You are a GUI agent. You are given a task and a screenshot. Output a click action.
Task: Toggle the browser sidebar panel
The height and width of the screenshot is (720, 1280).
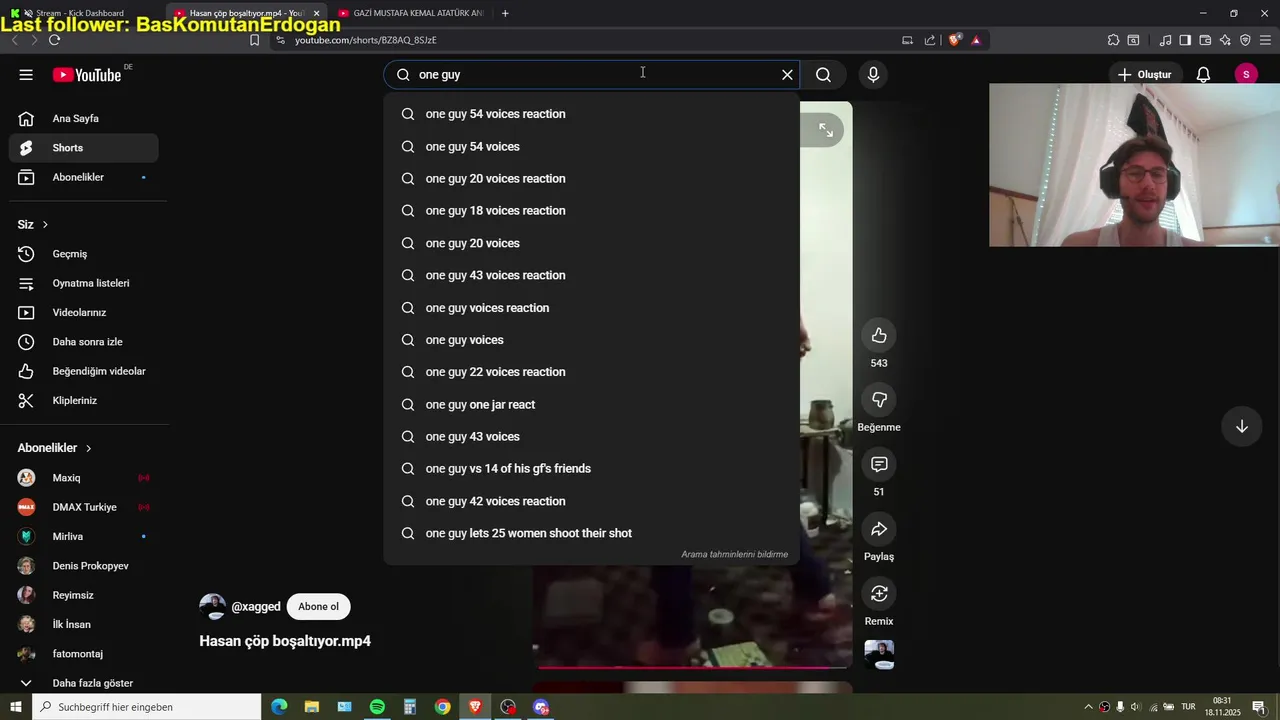click(x=1185, y=40)
